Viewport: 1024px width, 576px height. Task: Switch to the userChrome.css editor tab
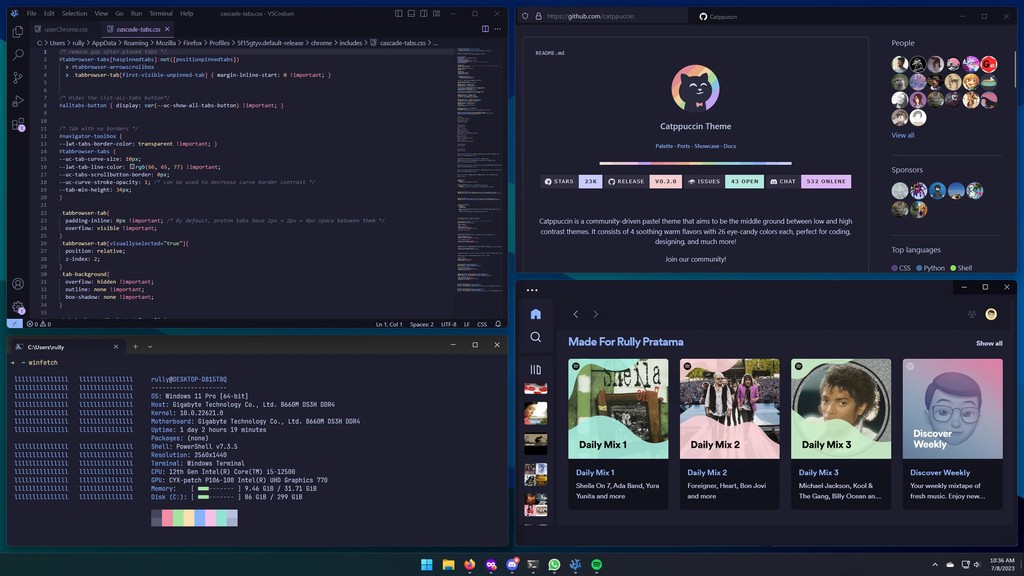(x=66, y=31)
